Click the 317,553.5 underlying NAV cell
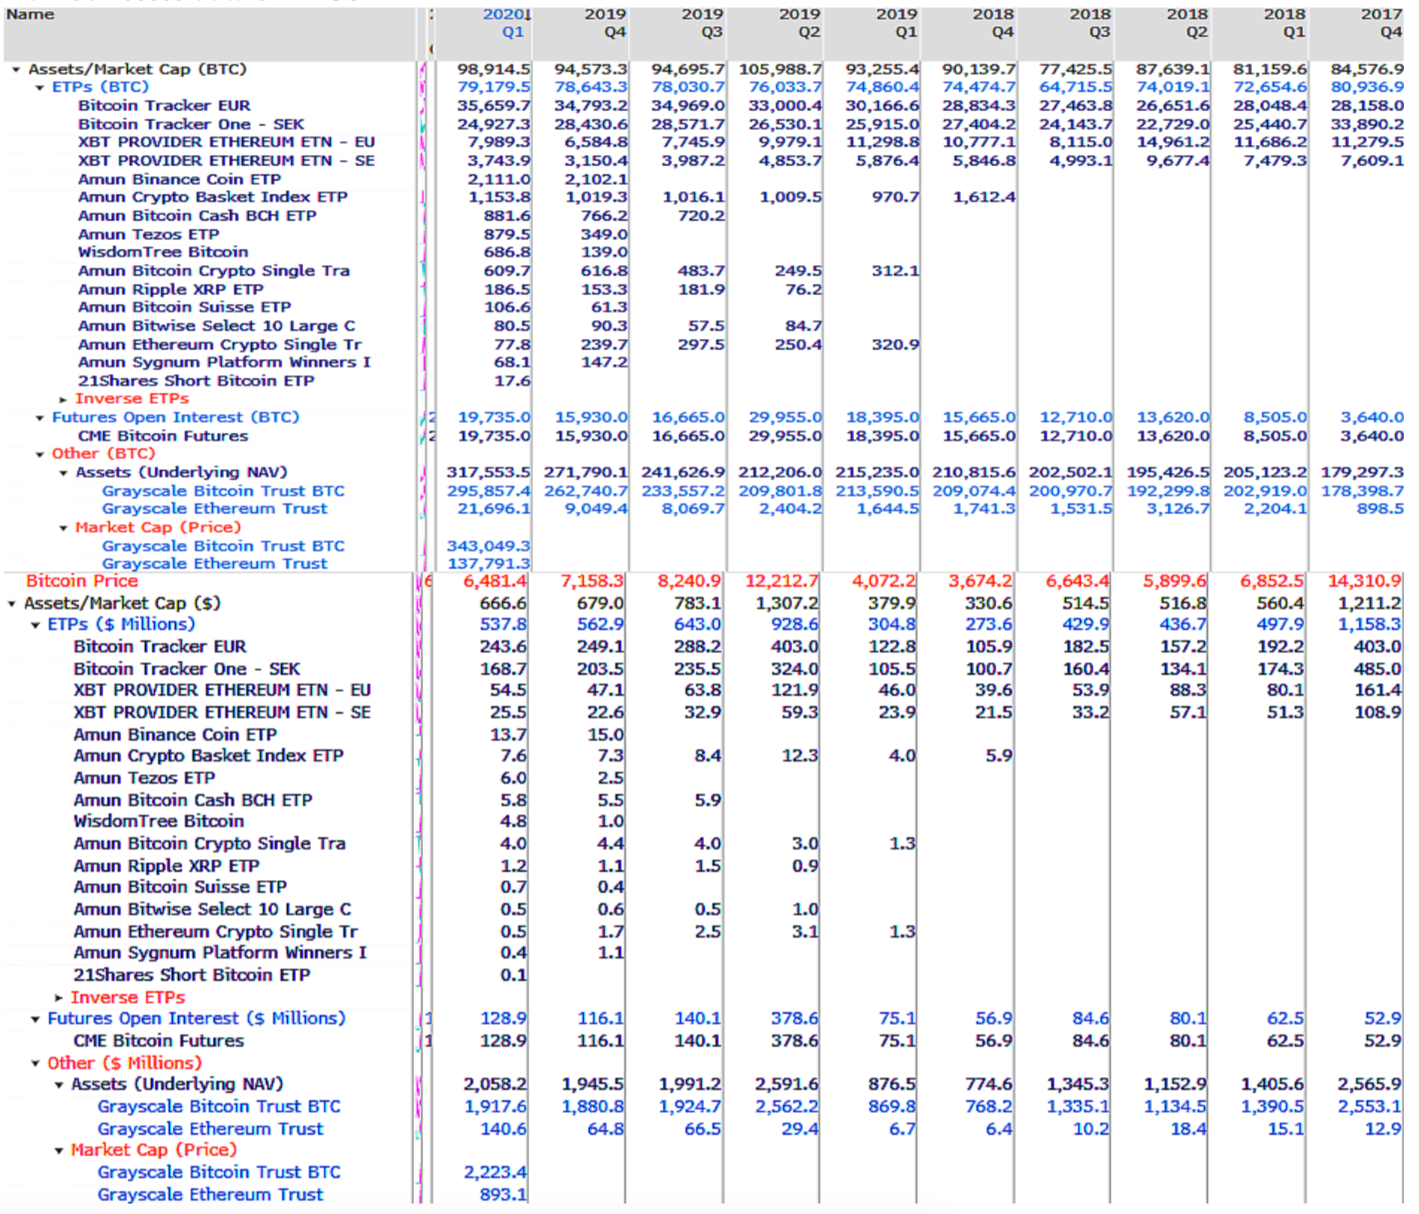Viewport: 1419px width, 1214px height. [489, 473]
